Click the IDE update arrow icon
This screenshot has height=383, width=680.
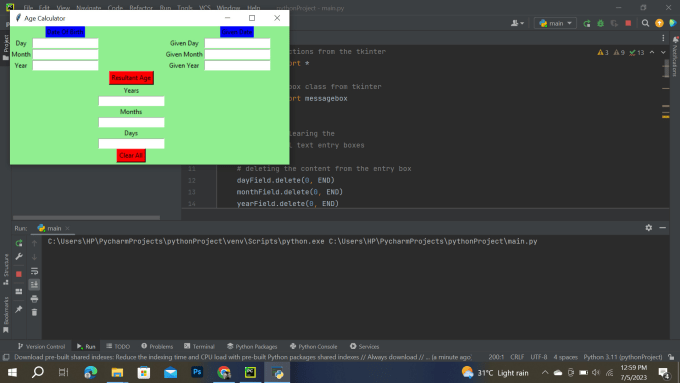[x=659, y=23]
